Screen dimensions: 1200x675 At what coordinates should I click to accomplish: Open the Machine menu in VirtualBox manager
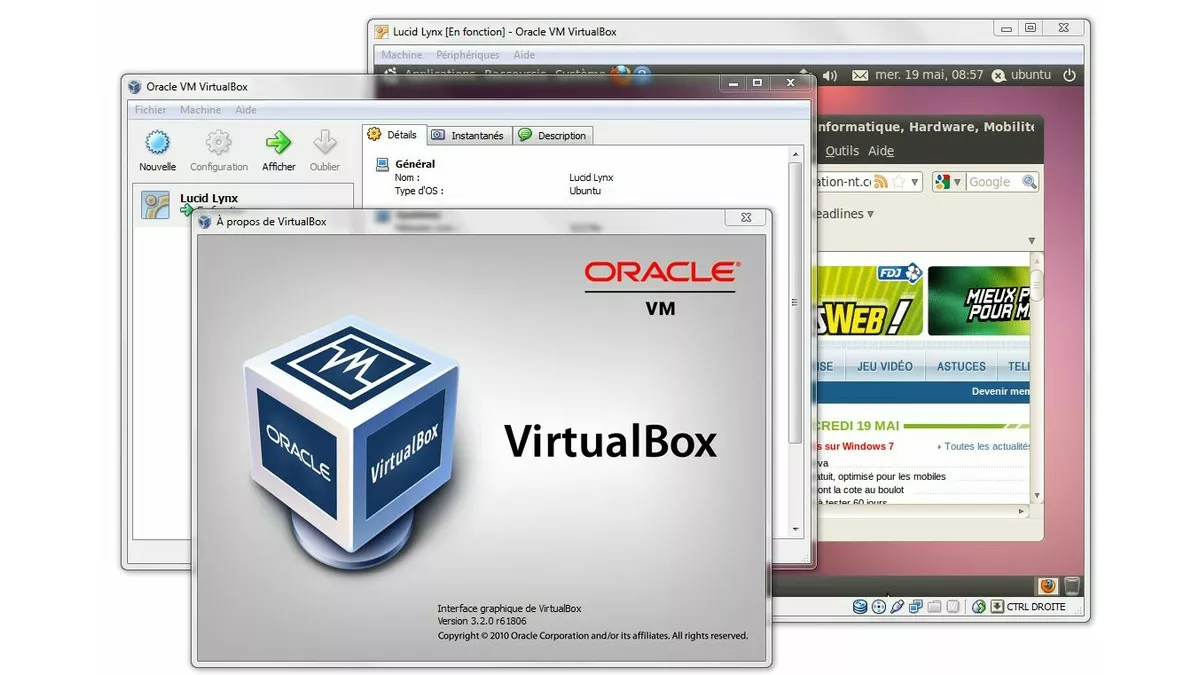click(x=201, y=110)
